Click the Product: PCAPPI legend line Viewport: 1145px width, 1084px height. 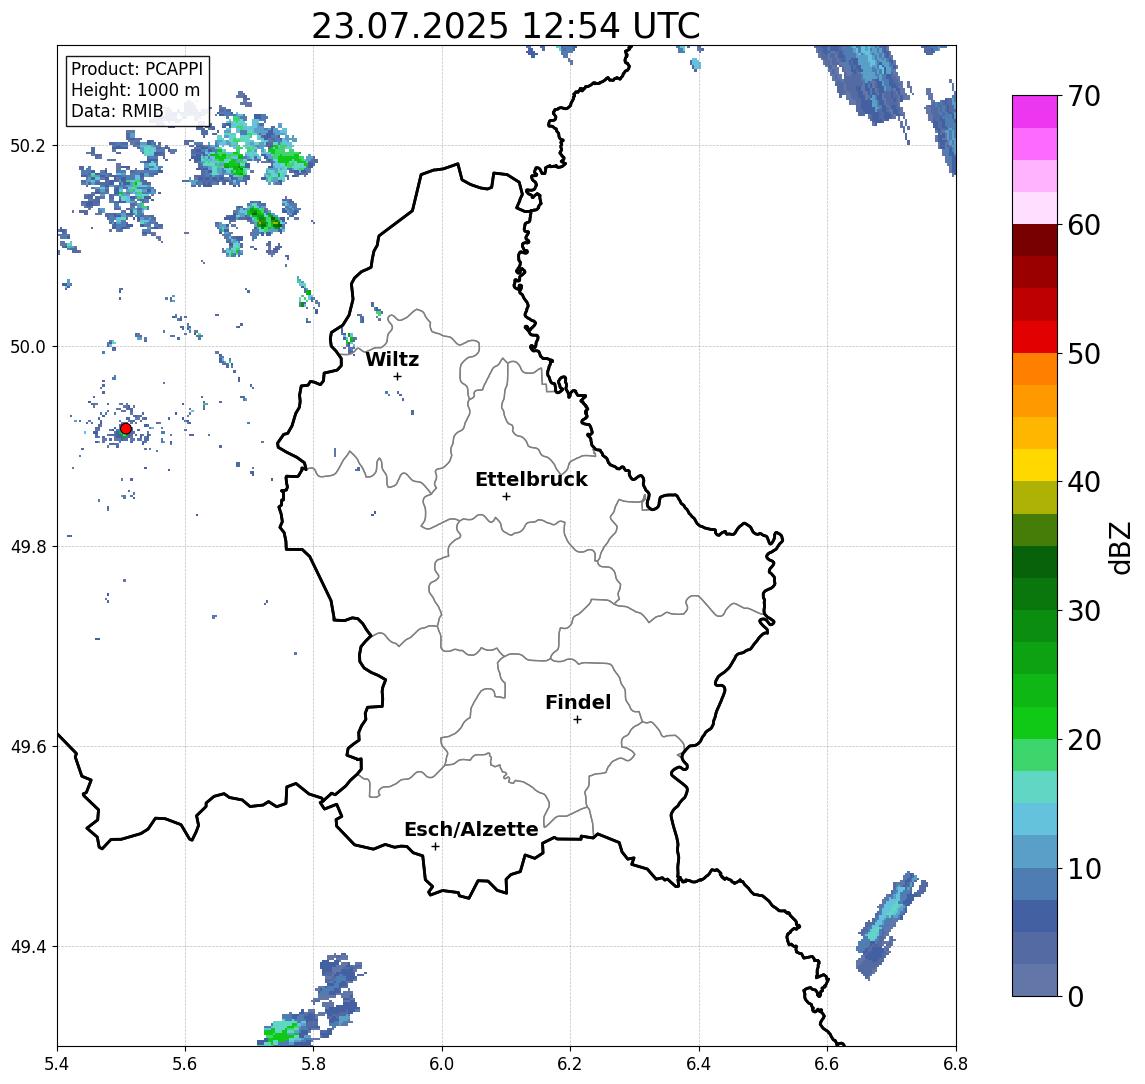[137, 69]
